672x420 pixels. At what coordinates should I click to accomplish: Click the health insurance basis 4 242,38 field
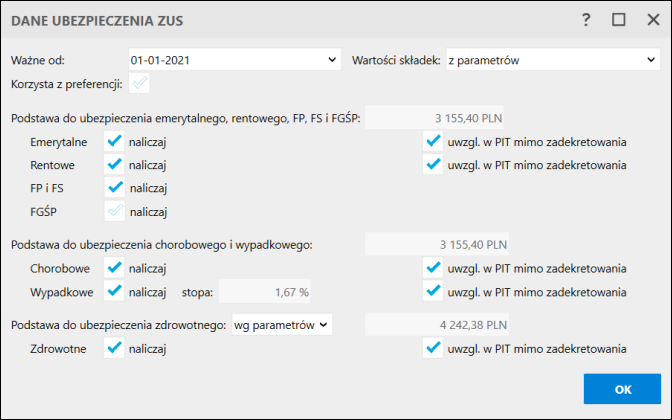438,324
